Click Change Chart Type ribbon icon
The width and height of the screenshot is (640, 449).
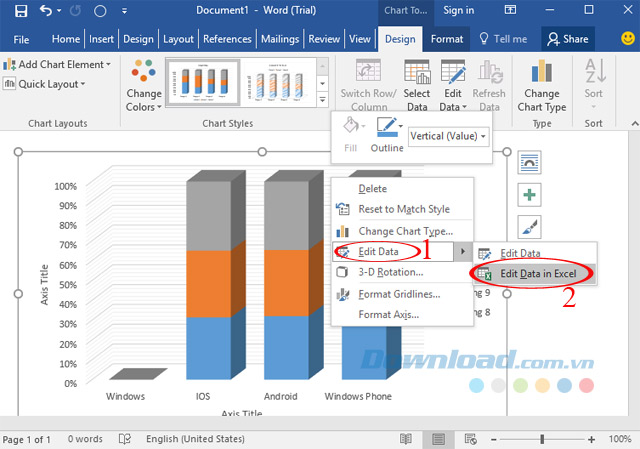[x=542, y=85]
